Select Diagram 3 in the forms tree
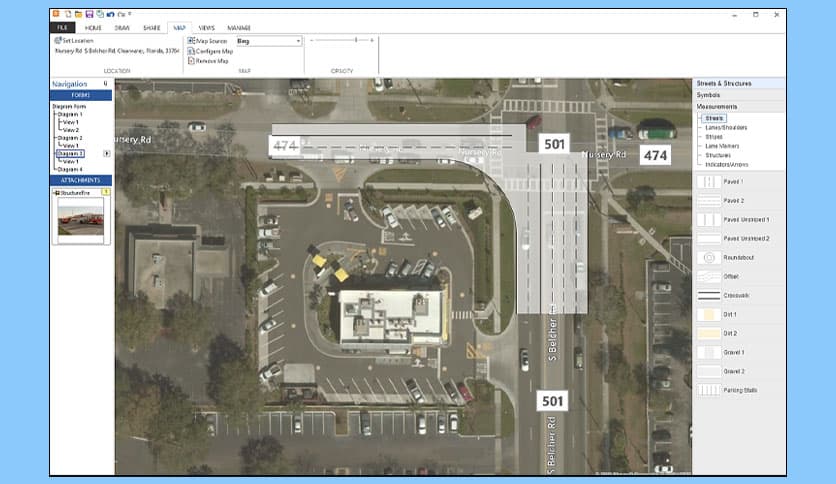The image size is (836, 484). [x=70, y=154]
